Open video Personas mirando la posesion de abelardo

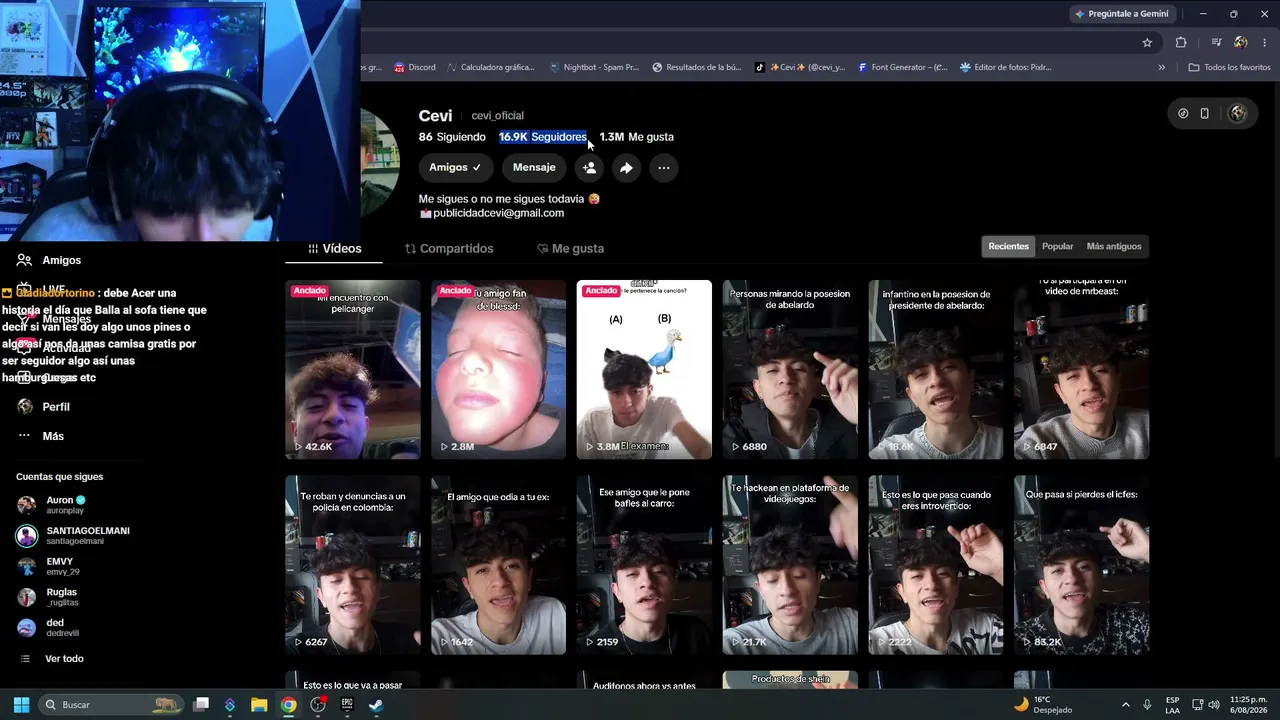pos(790,369)
